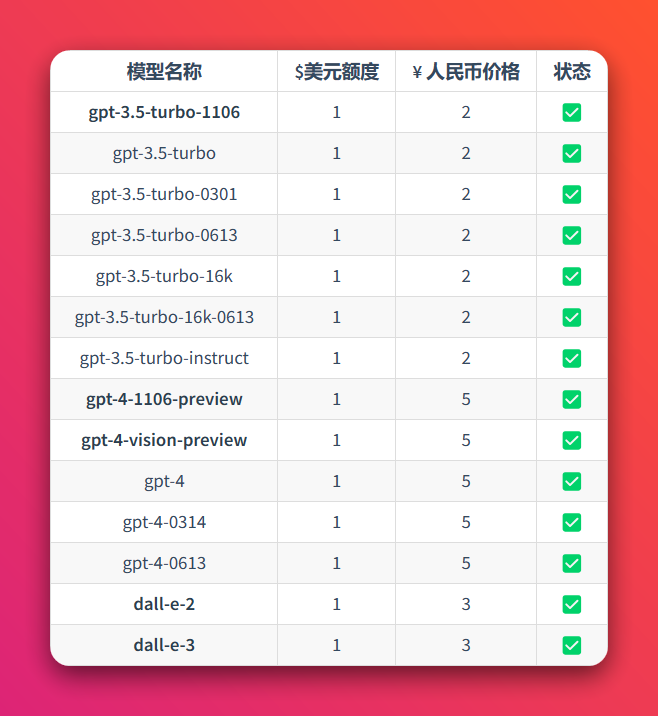Click the status checkmark of gpt-4-vision-preview
The image size is (658, 716).
coord(572,441)
